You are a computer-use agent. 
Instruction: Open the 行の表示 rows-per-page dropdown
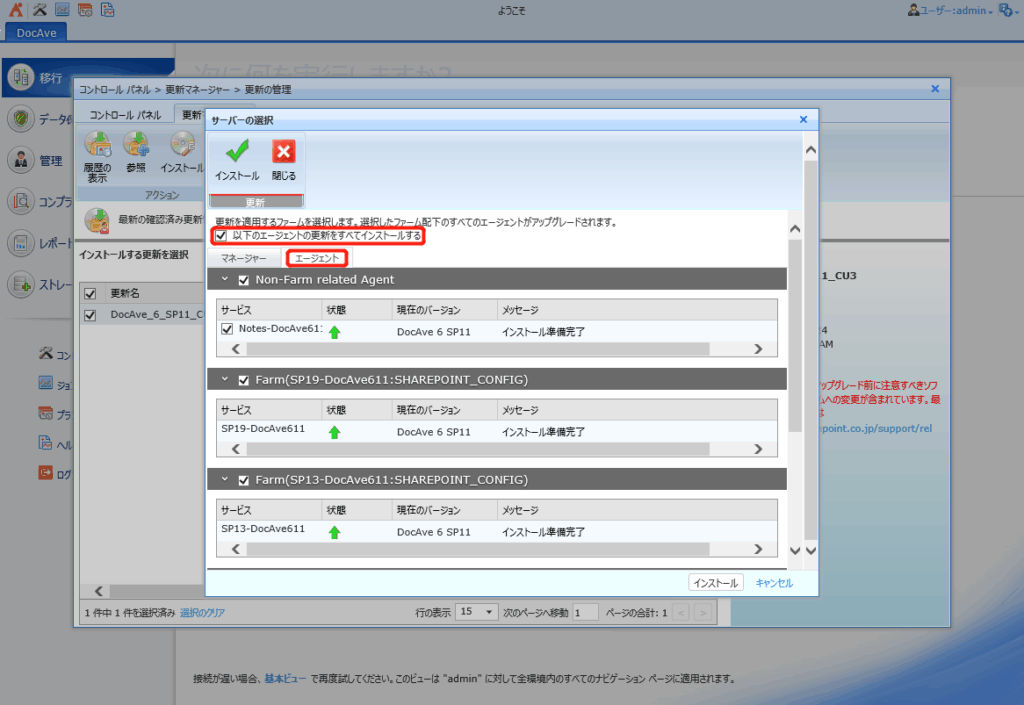click(x=476, y=612)
